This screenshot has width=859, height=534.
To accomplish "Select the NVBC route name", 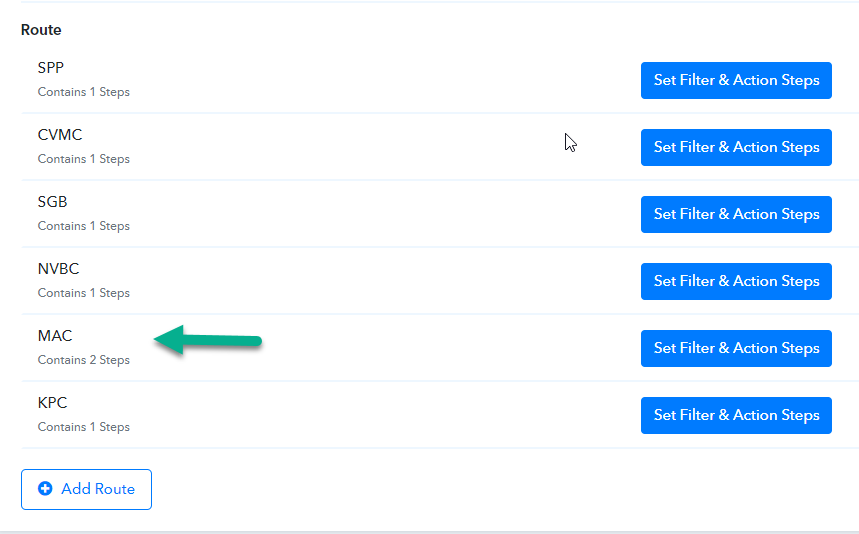I will click(x=58, y=269).
